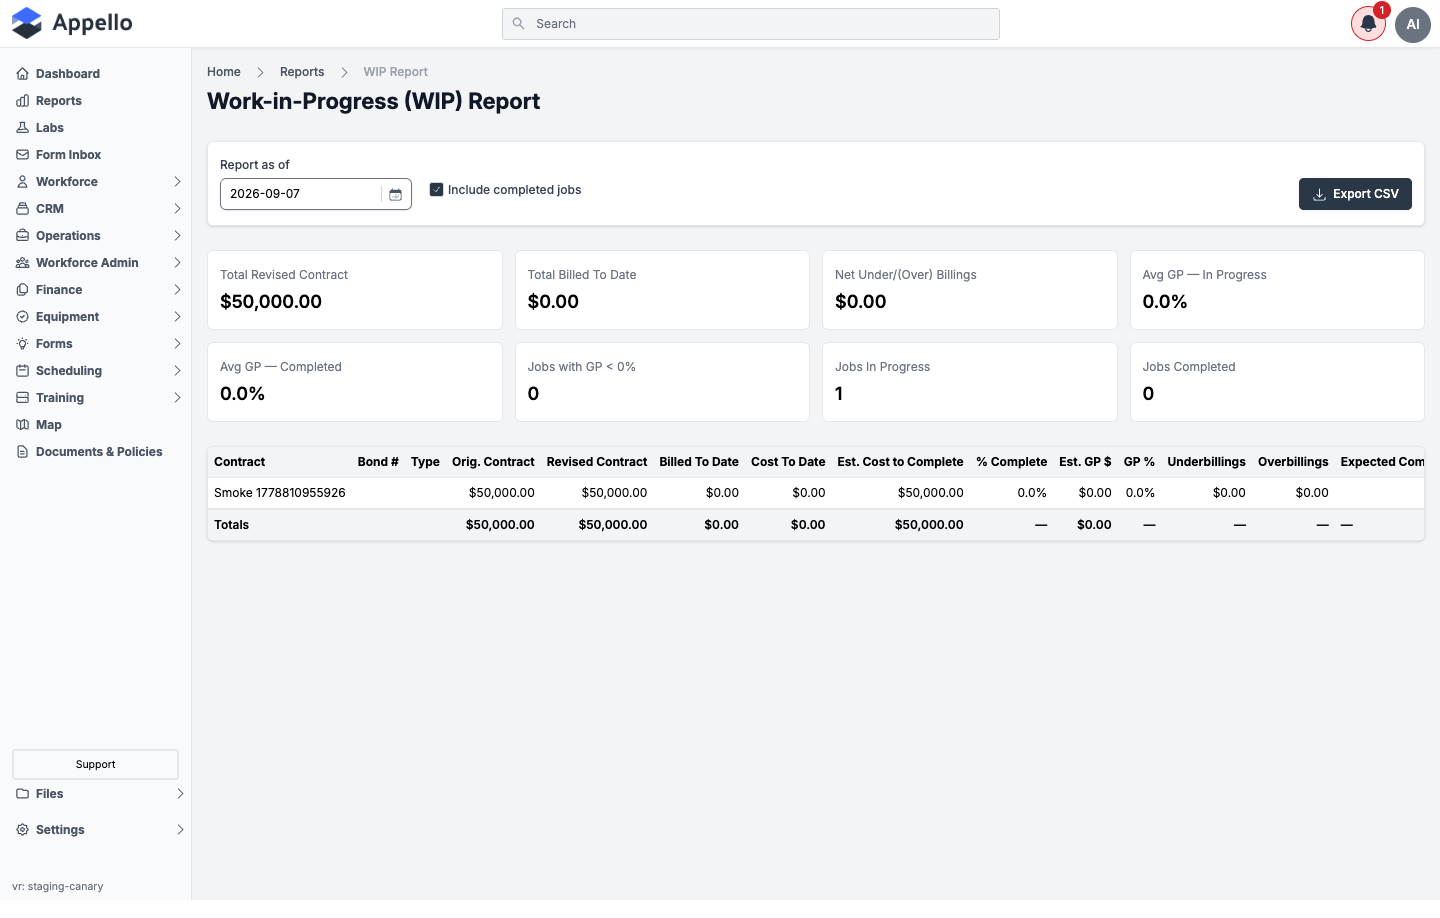Click the Files folder icon
Viewport: 1440px width, 918px height.
[x=22, y=794]
